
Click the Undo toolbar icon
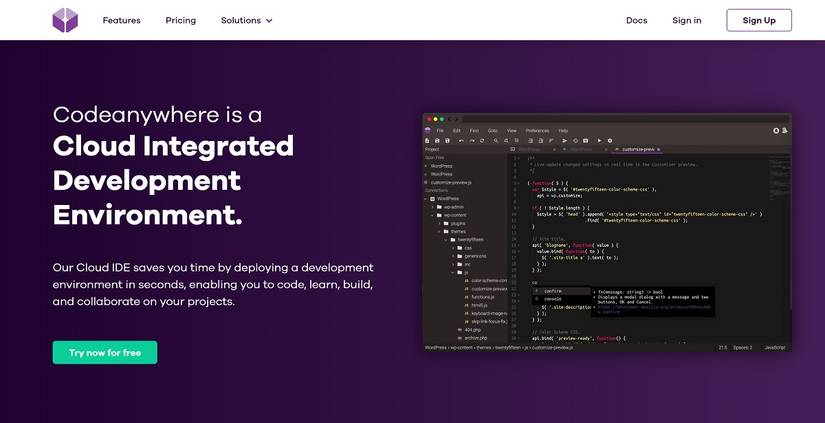[x=461, y=140]
